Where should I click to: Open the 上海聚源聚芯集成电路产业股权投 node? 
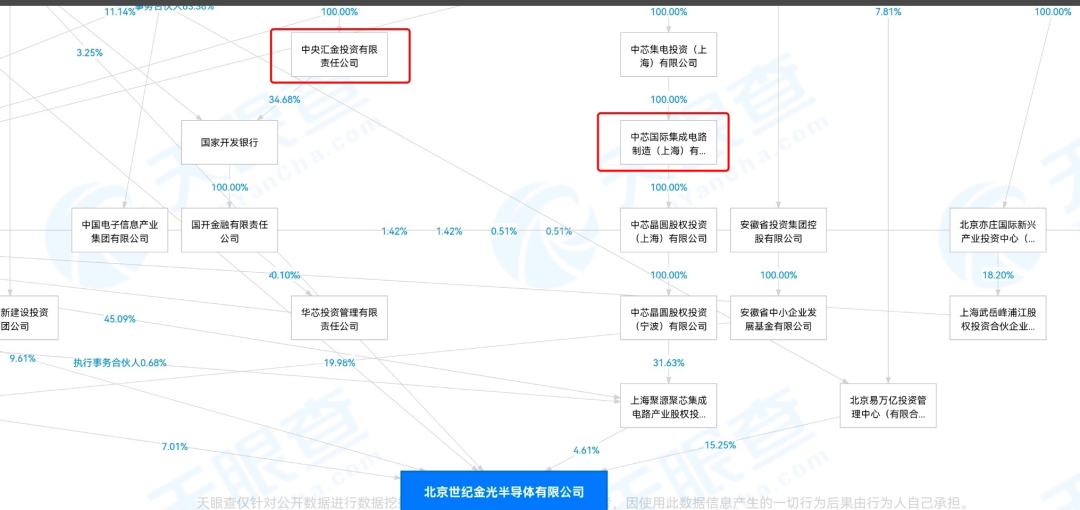(668, 406)
